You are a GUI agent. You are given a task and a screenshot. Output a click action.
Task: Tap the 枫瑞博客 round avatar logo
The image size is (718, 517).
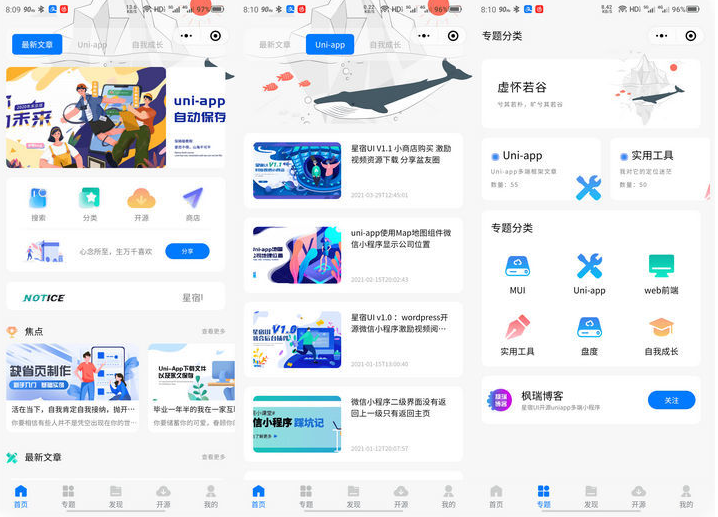click(500, 400)
